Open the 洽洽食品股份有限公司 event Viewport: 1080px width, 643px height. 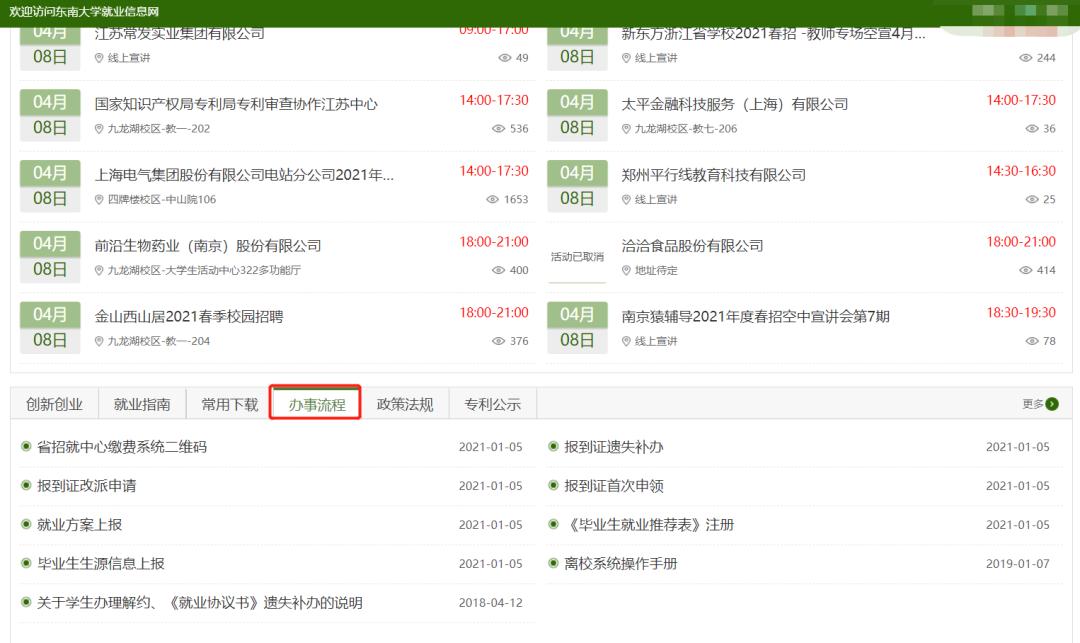(692, 246)
